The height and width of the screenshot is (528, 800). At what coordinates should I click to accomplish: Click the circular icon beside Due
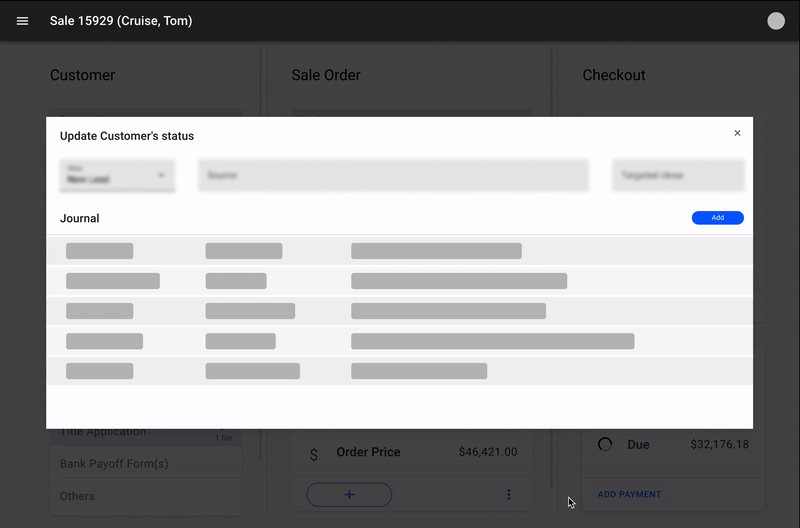(605, 444)
